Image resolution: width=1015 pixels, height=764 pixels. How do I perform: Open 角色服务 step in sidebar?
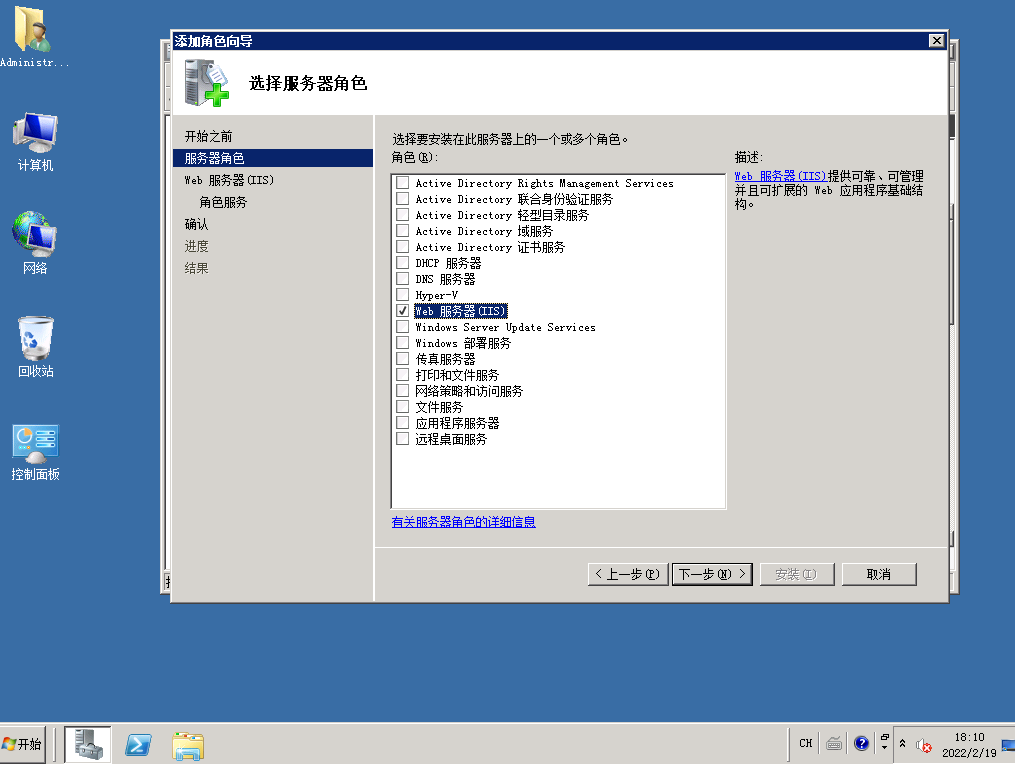(x=223, y=202)
